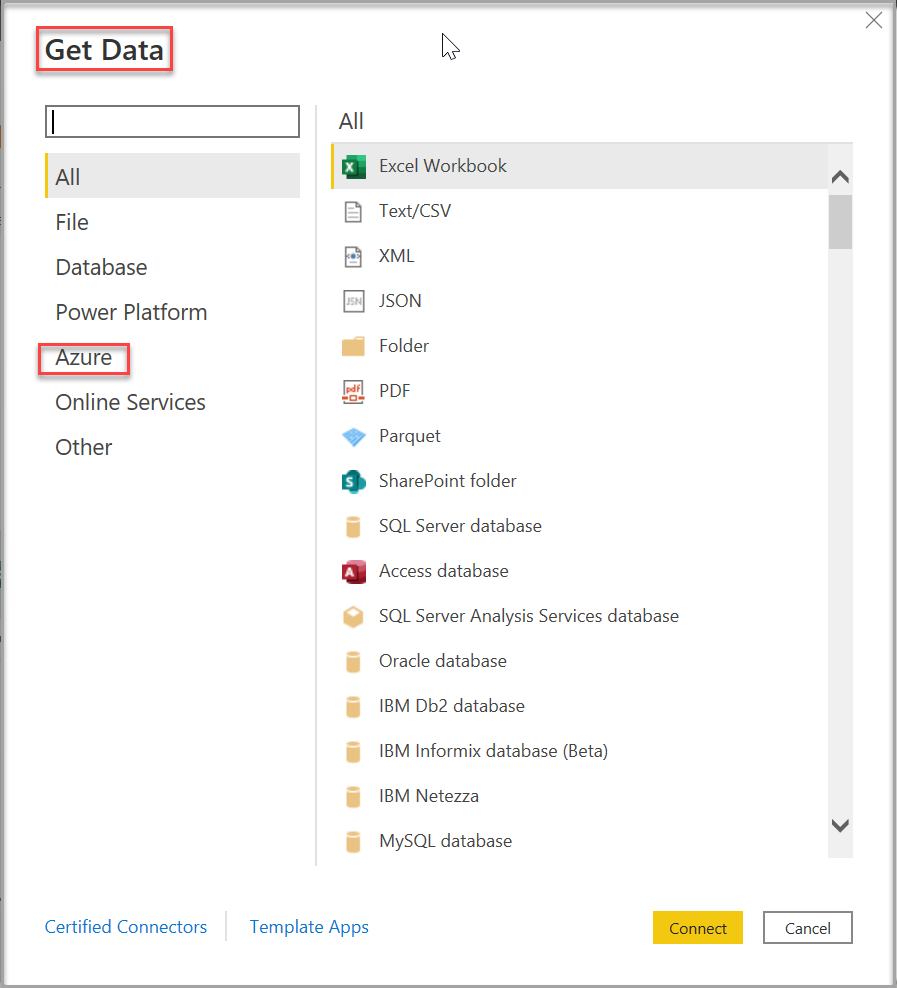897x988 pixels.
Task: Click the Access database icon
Action: click(x=353, y=572)
